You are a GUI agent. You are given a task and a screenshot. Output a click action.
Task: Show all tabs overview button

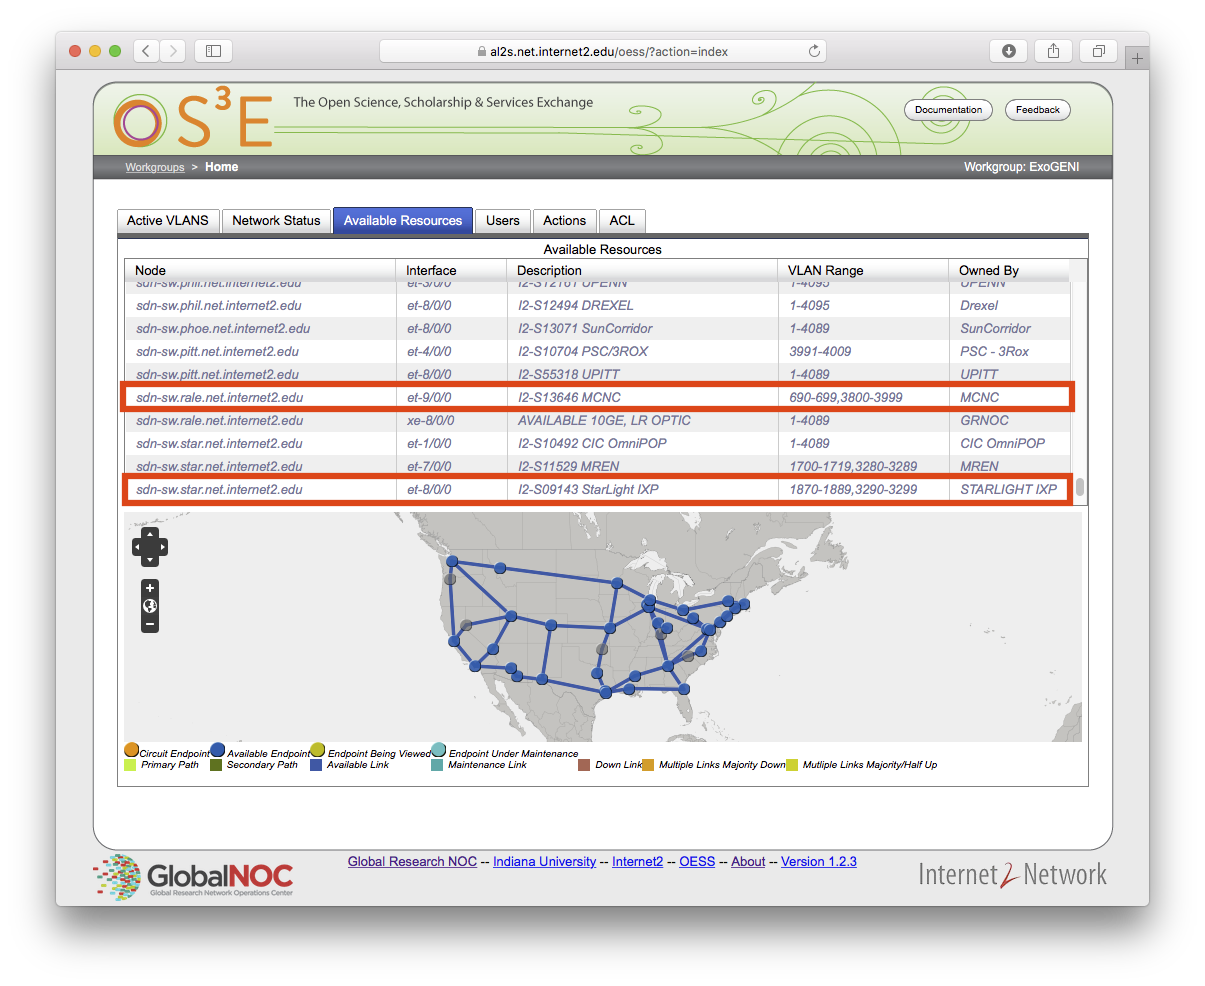click(x=1098, y=51)
